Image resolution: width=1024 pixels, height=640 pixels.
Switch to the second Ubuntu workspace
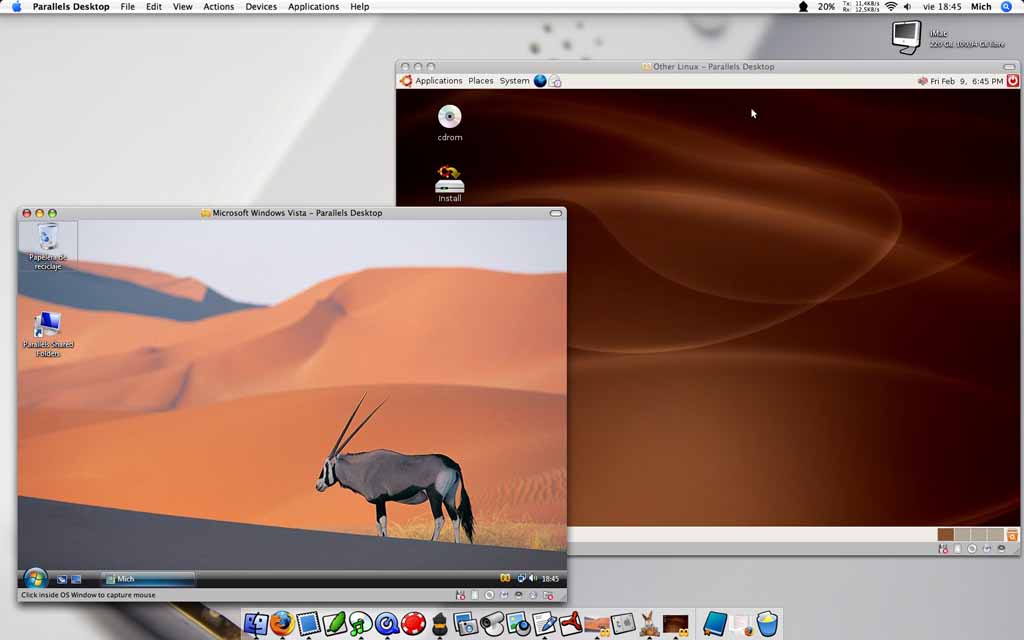(962, 534)
